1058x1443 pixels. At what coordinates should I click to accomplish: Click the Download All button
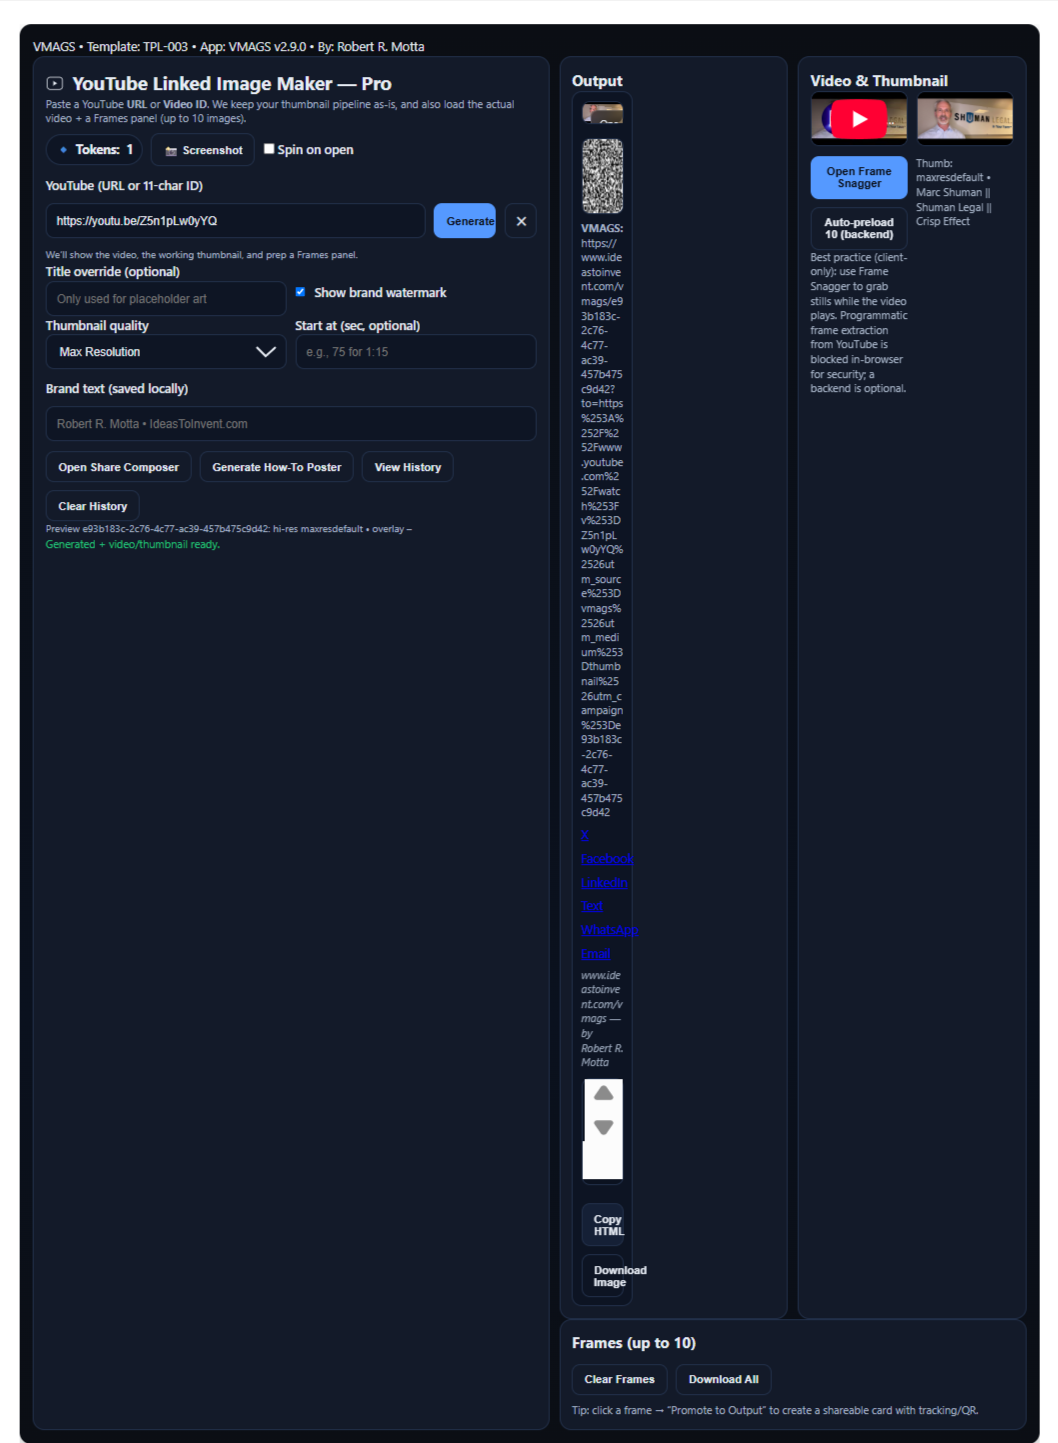click(723, 1380)
